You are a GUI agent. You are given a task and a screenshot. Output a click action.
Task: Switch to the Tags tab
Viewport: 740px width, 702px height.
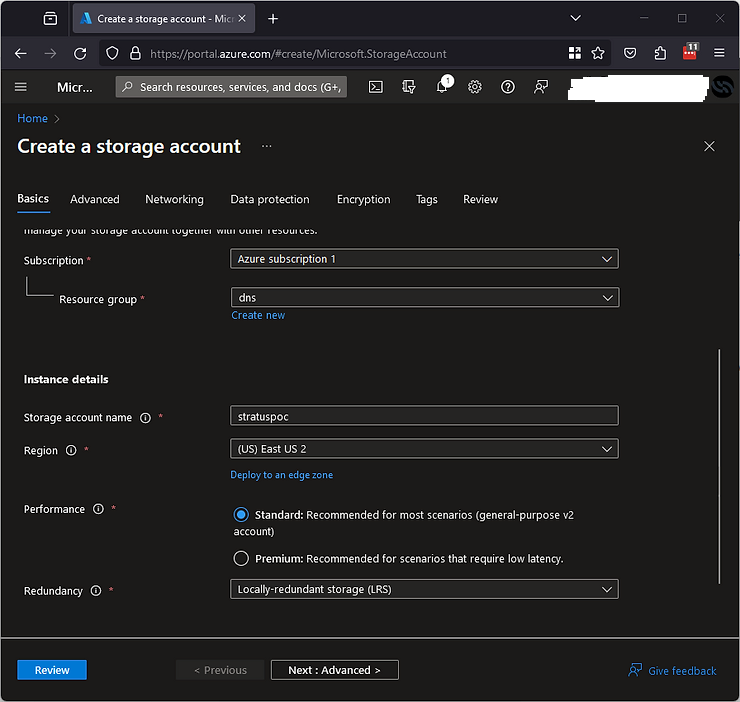(427, 199)
